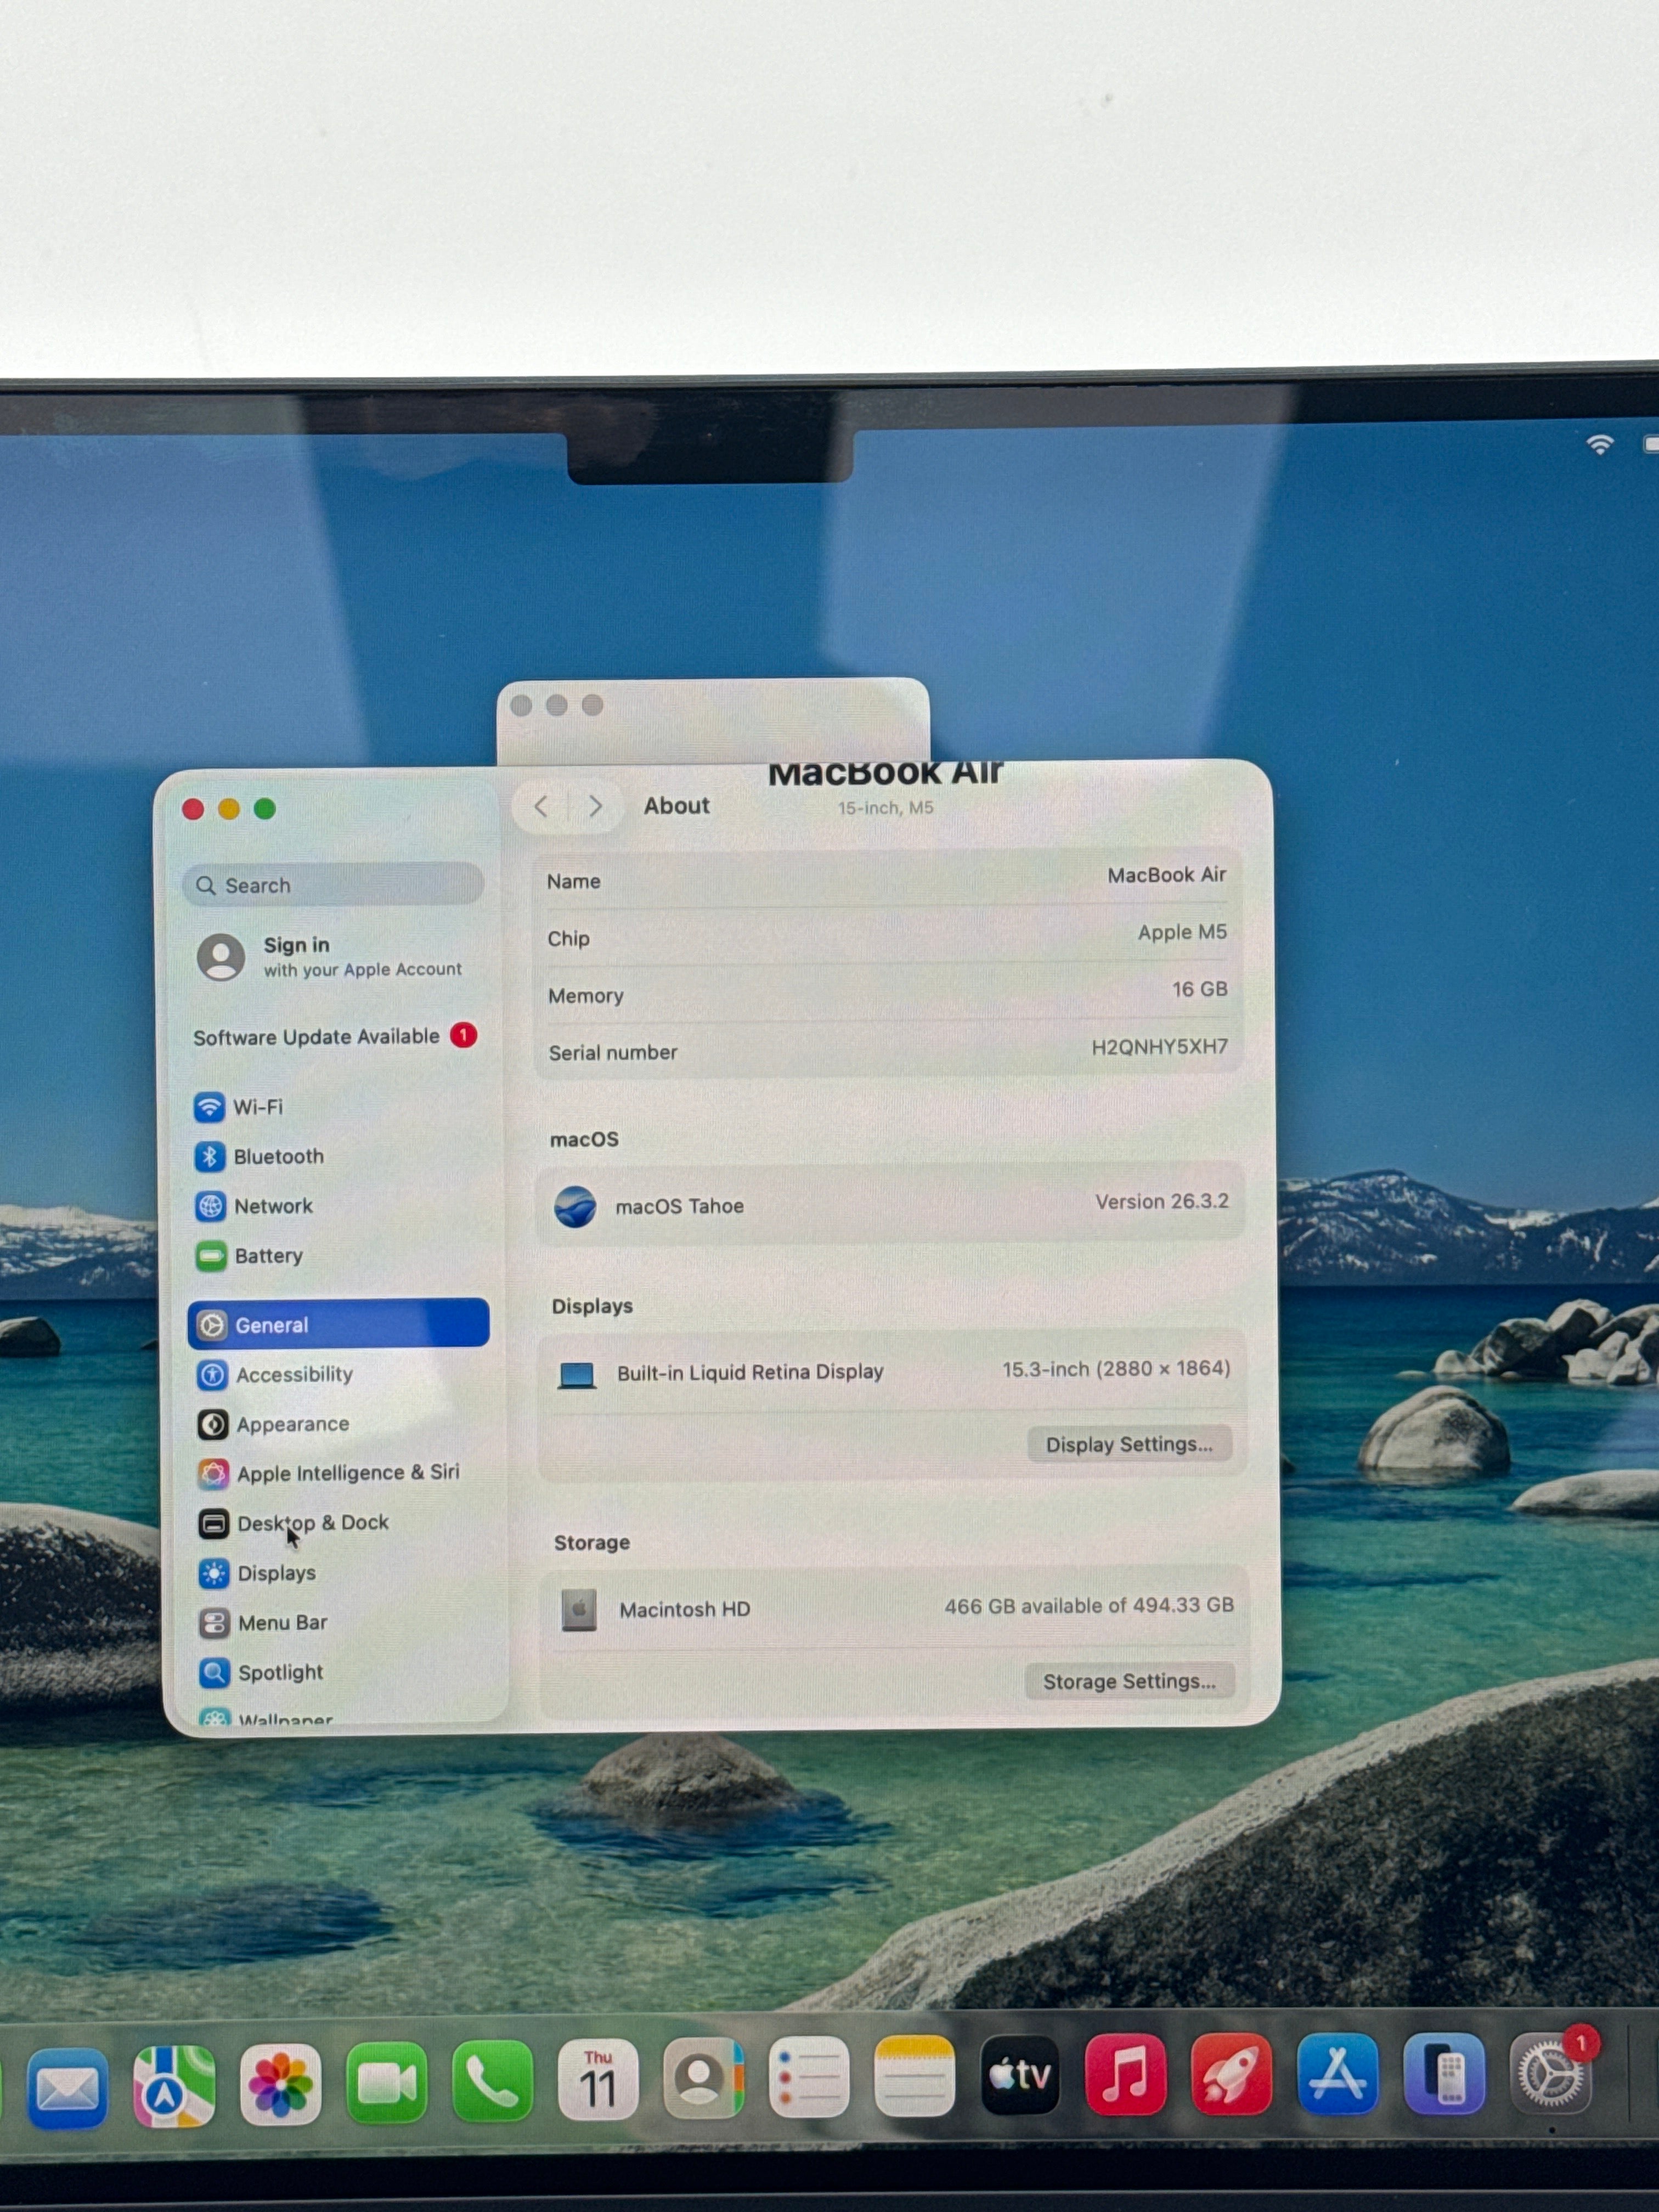The width and height of the screenshot is (1659, 2212).
Task: Go to Desktop & Dock settings
Action: [x=340, y=1523]
